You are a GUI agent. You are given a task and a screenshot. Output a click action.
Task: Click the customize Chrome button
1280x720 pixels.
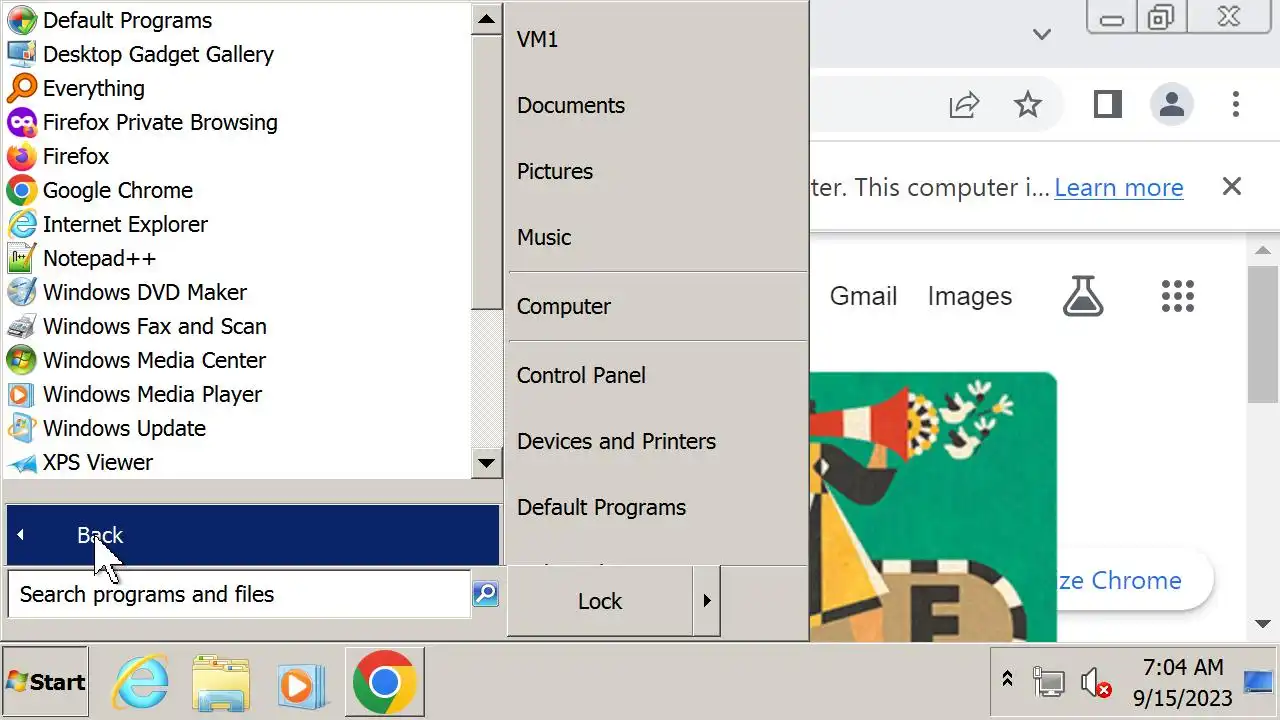(x=1135, y=580)
